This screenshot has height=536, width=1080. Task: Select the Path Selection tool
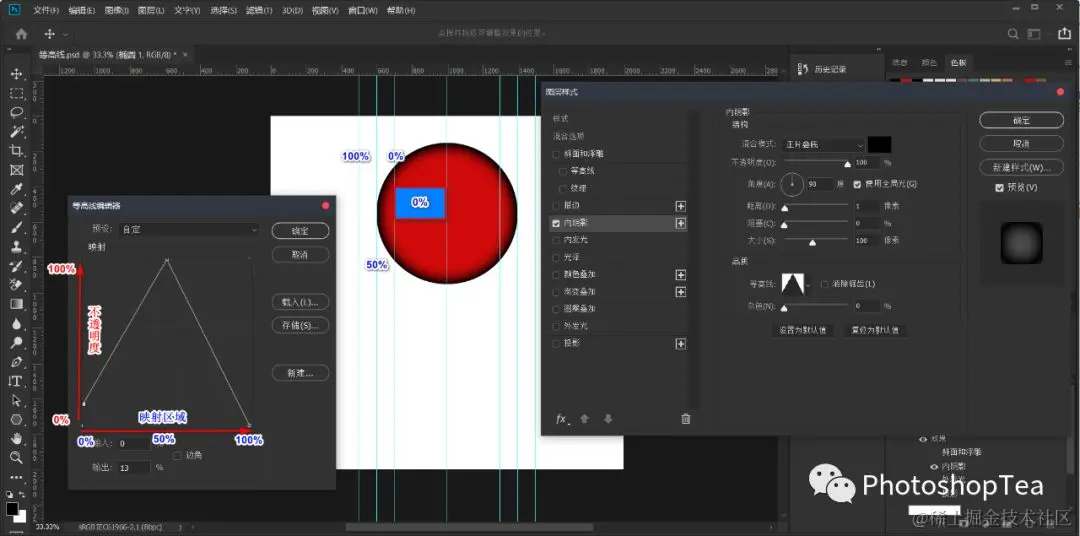(x=17, y=400)
